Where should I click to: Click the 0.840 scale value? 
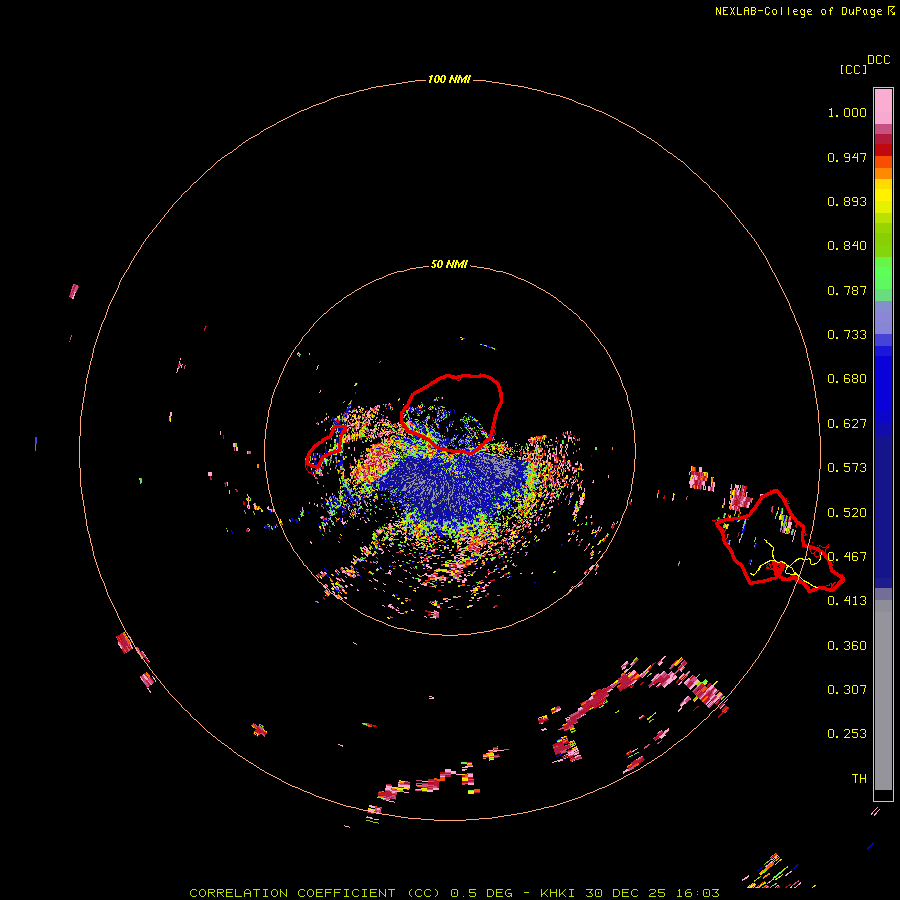coord(847,246)
